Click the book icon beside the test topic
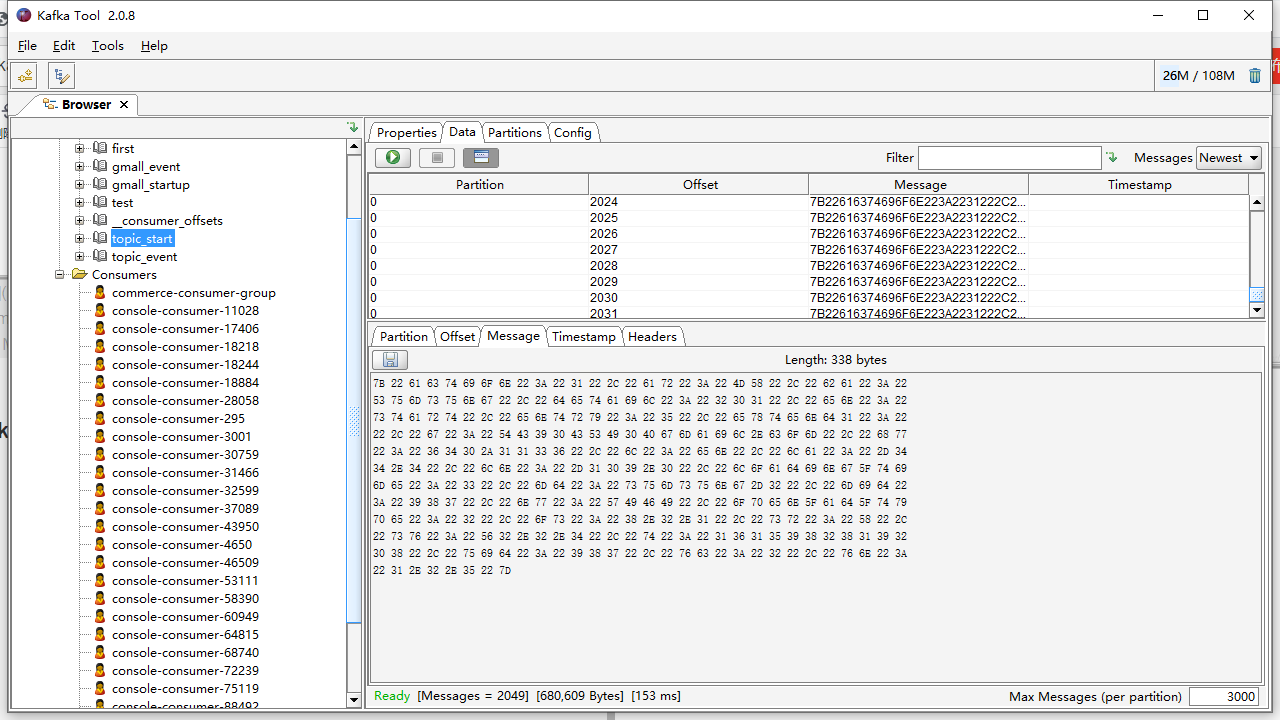 (x=99, y=202)
